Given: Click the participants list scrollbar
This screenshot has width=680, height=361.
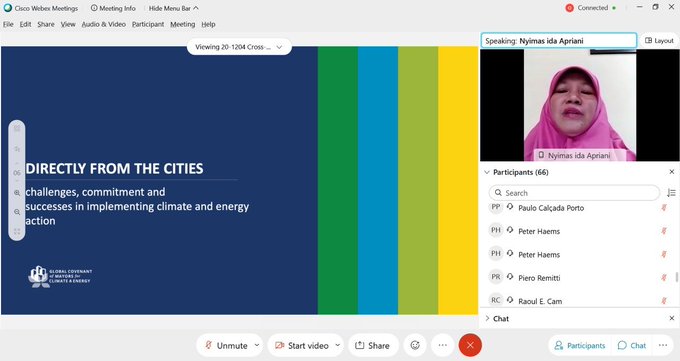Looking at the screenshot, I should [677, 277].
